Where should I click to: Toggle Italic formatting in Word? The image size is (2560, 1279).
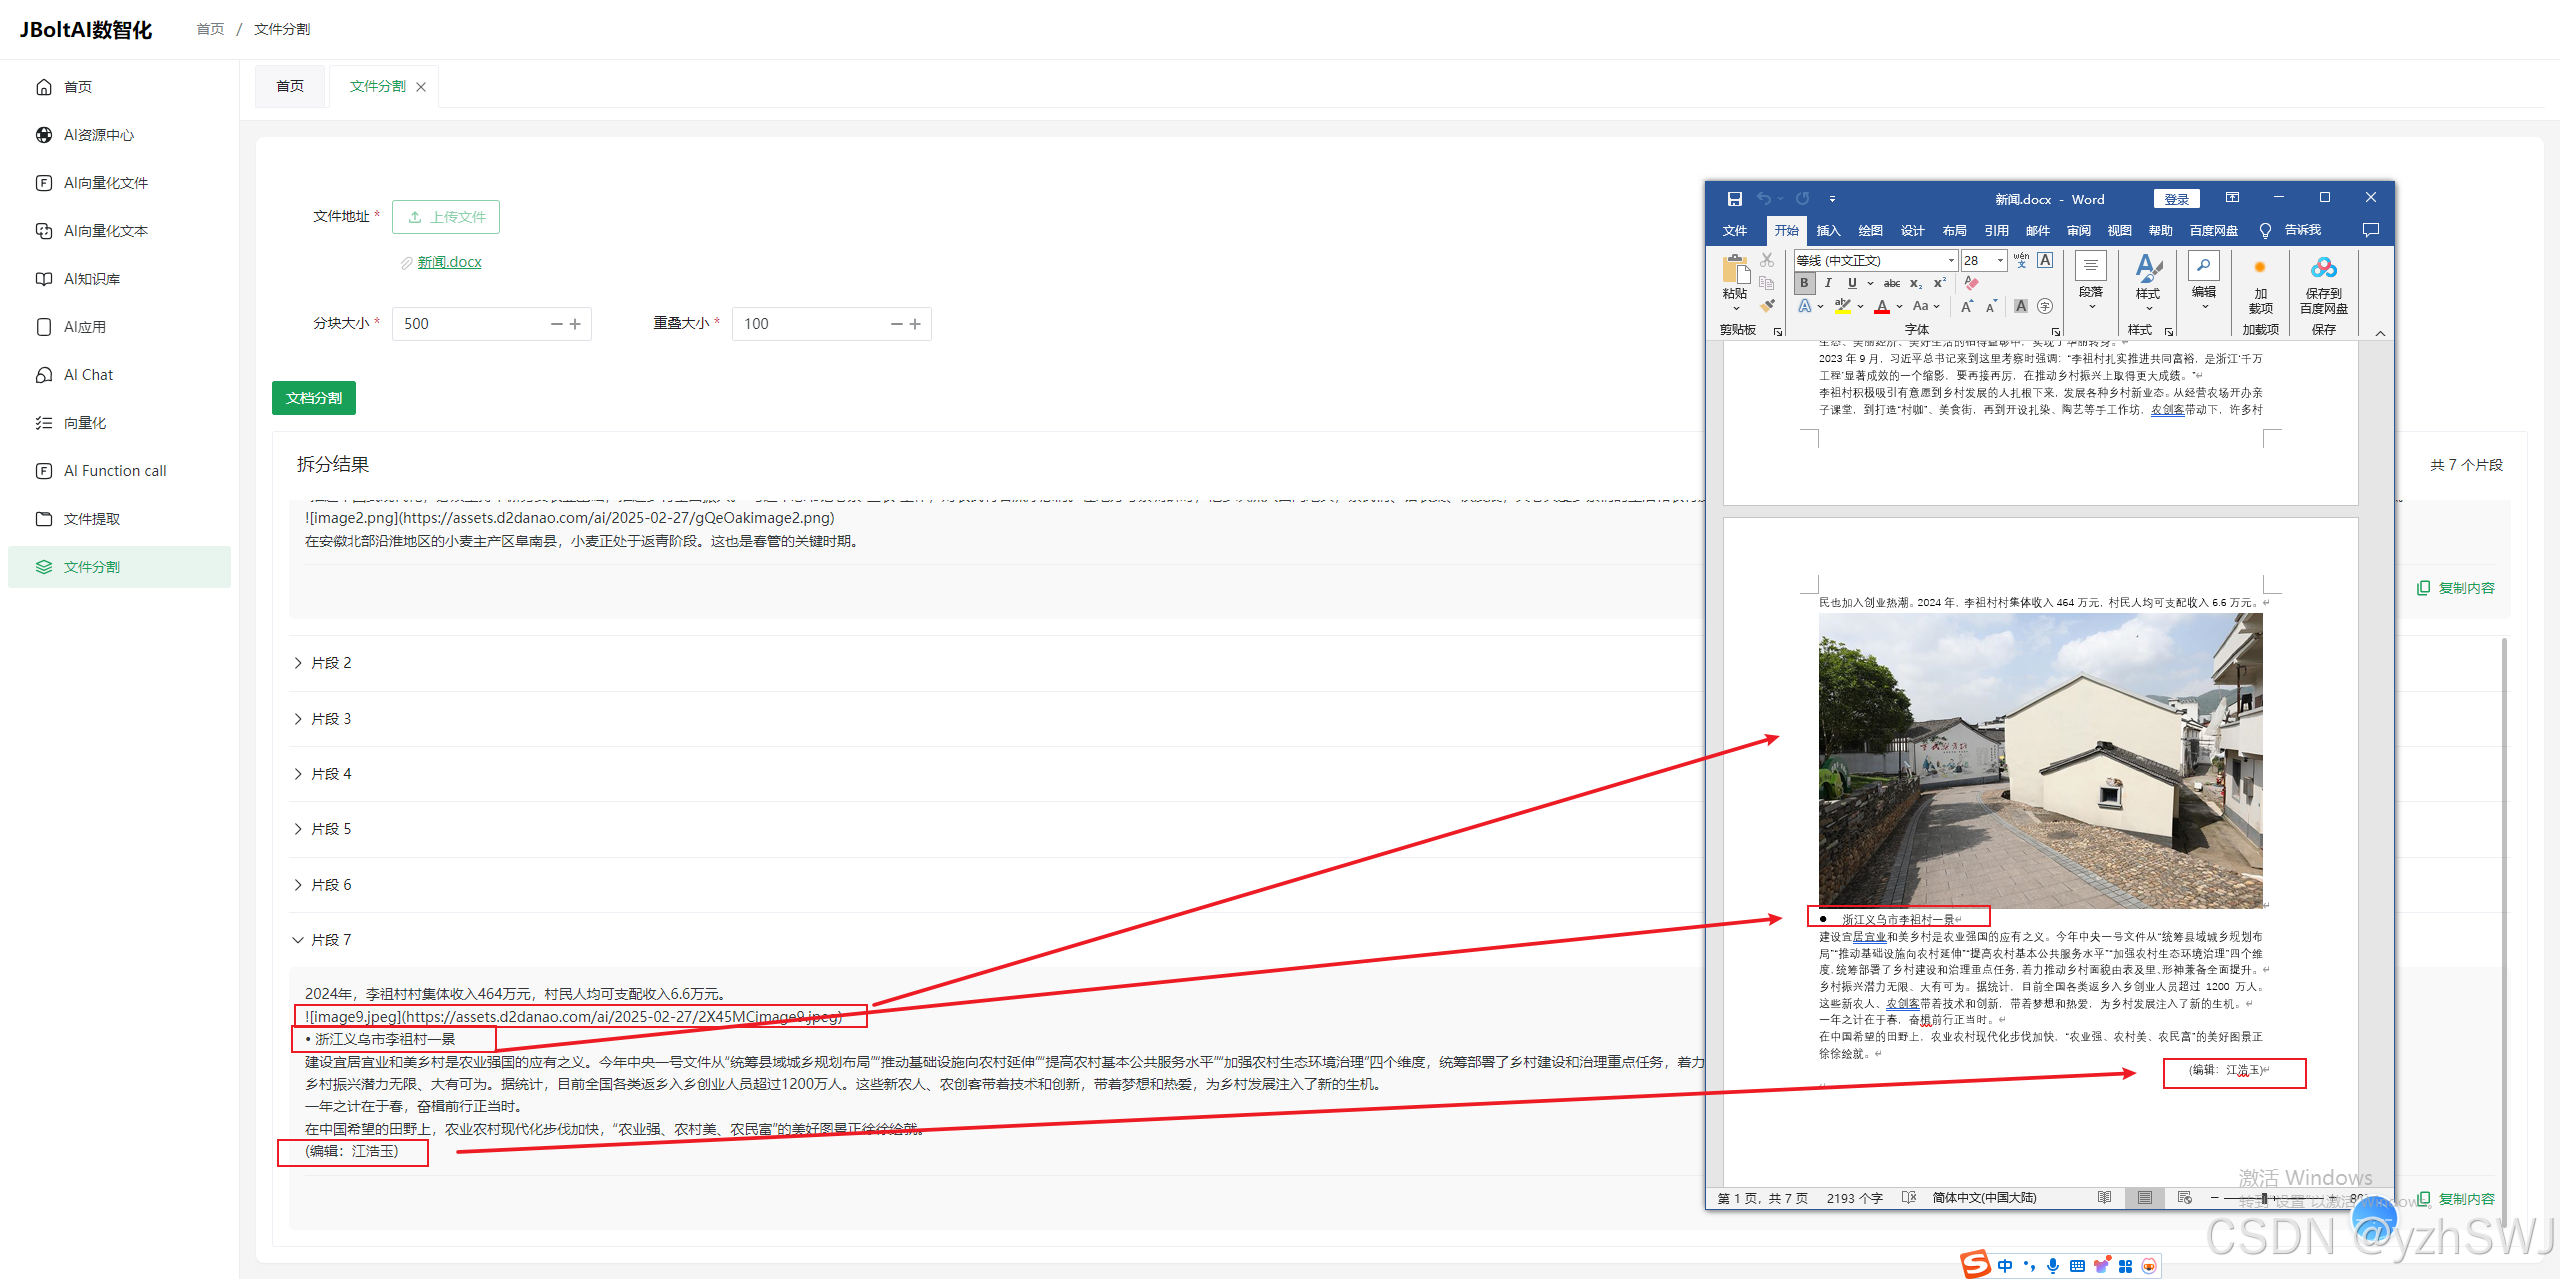point(1828,284)
